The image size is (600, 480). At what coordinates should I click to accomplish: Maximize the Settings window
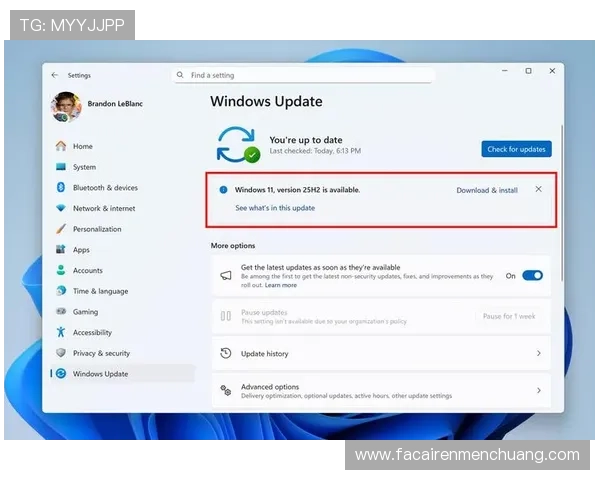pyautogui.click(x=528, y=71)
